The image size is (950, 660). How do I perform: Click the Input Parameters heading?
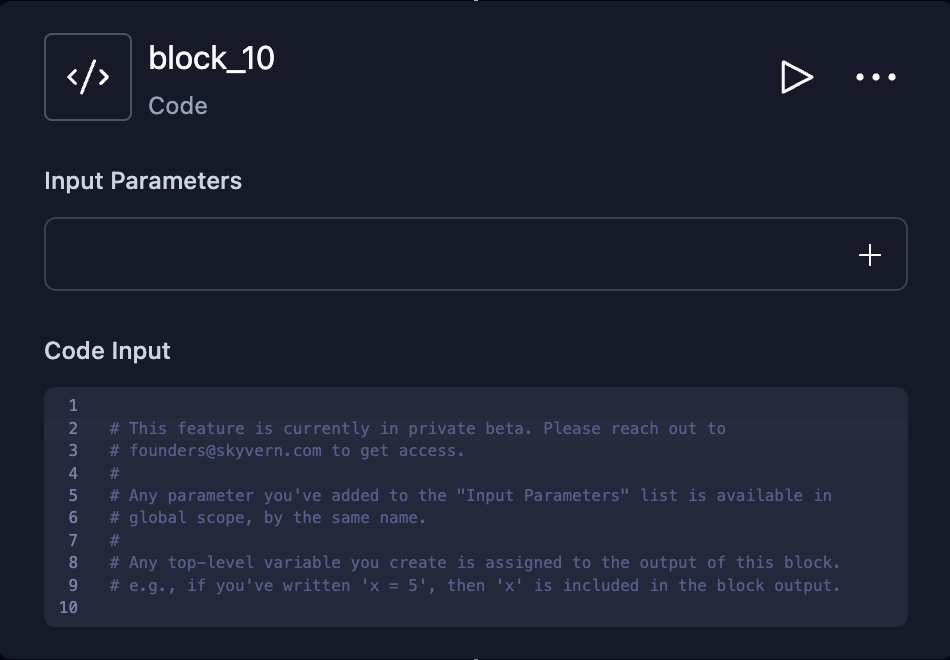coord(143,181)
